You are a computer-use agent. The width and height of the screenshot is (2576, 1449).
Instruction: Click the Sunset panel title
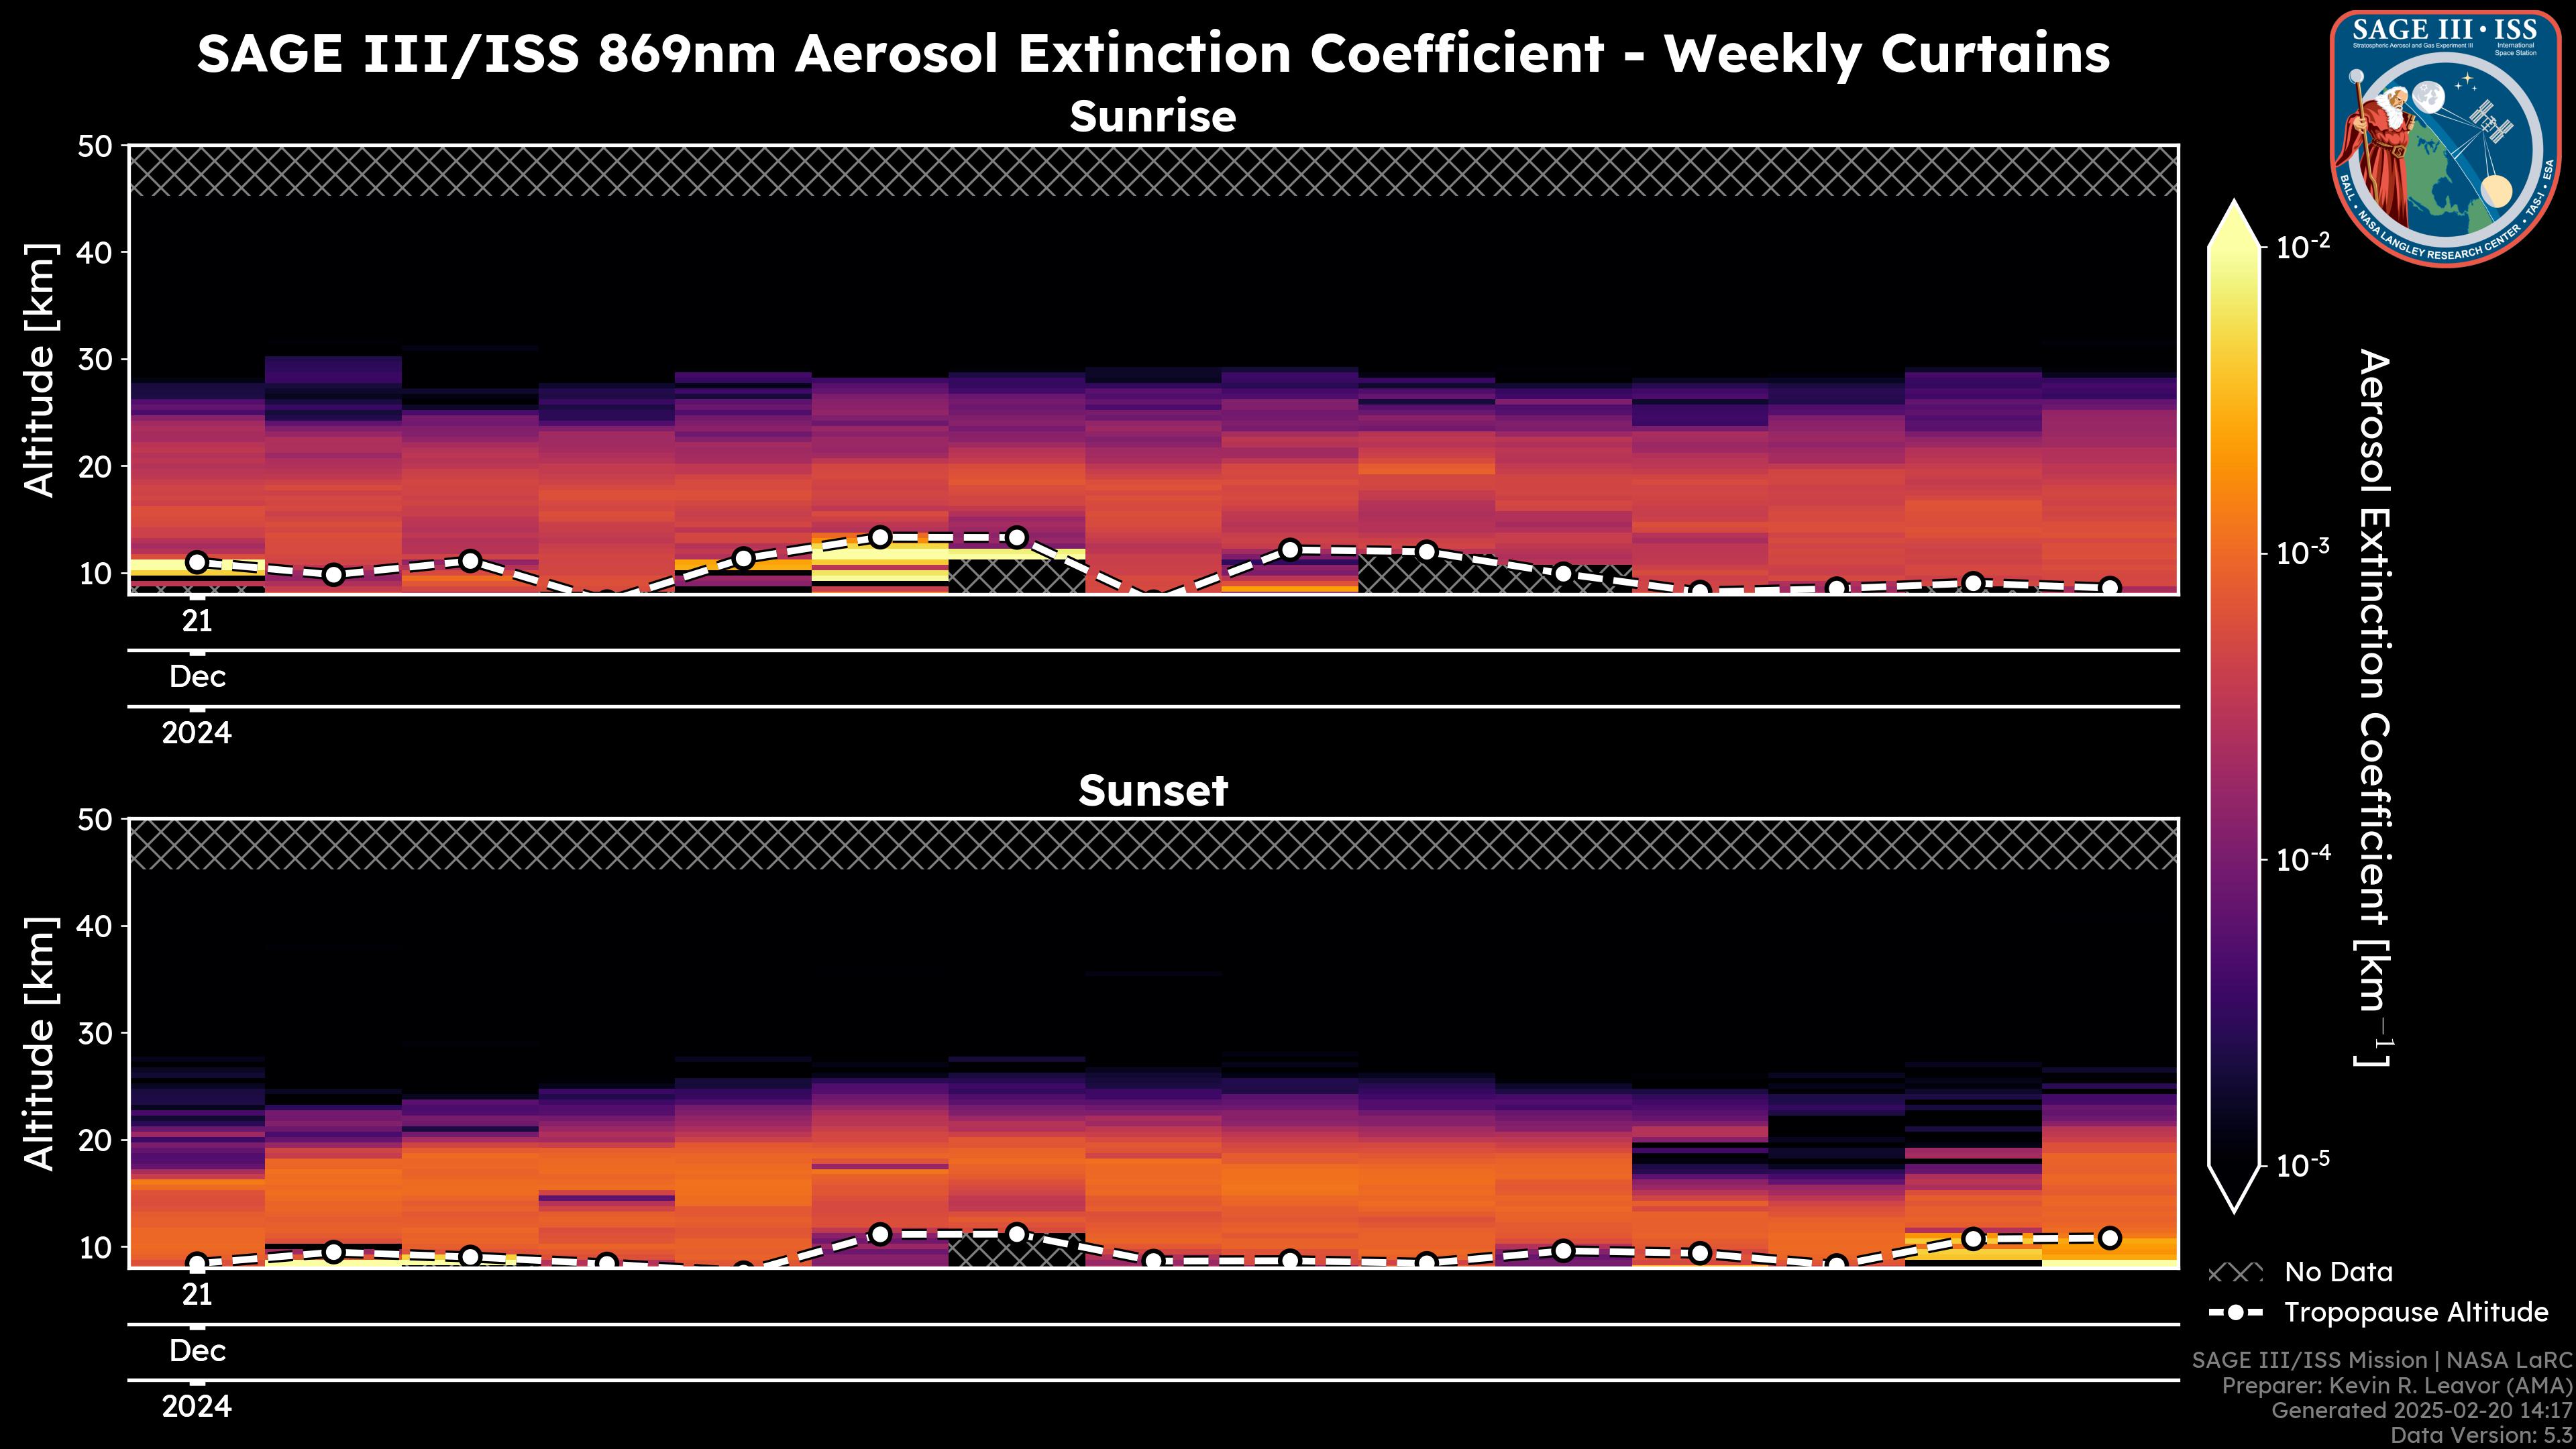tap(1153, 791)
